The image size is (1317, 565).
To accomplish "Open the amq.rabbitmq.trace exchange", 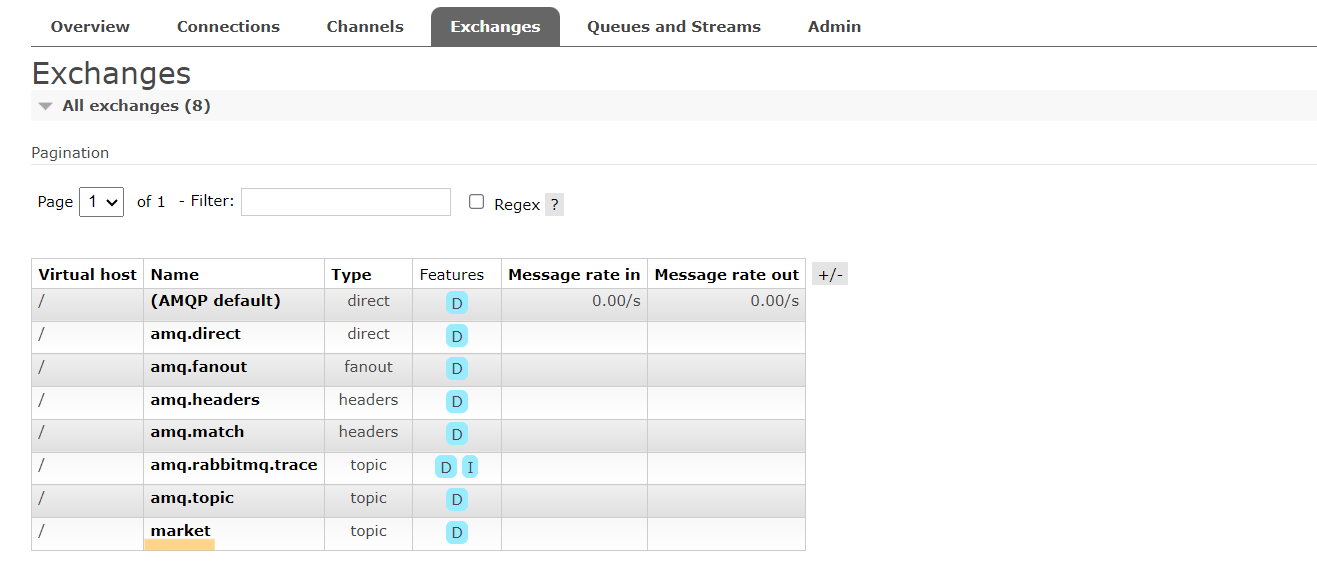I will [234, 465].
